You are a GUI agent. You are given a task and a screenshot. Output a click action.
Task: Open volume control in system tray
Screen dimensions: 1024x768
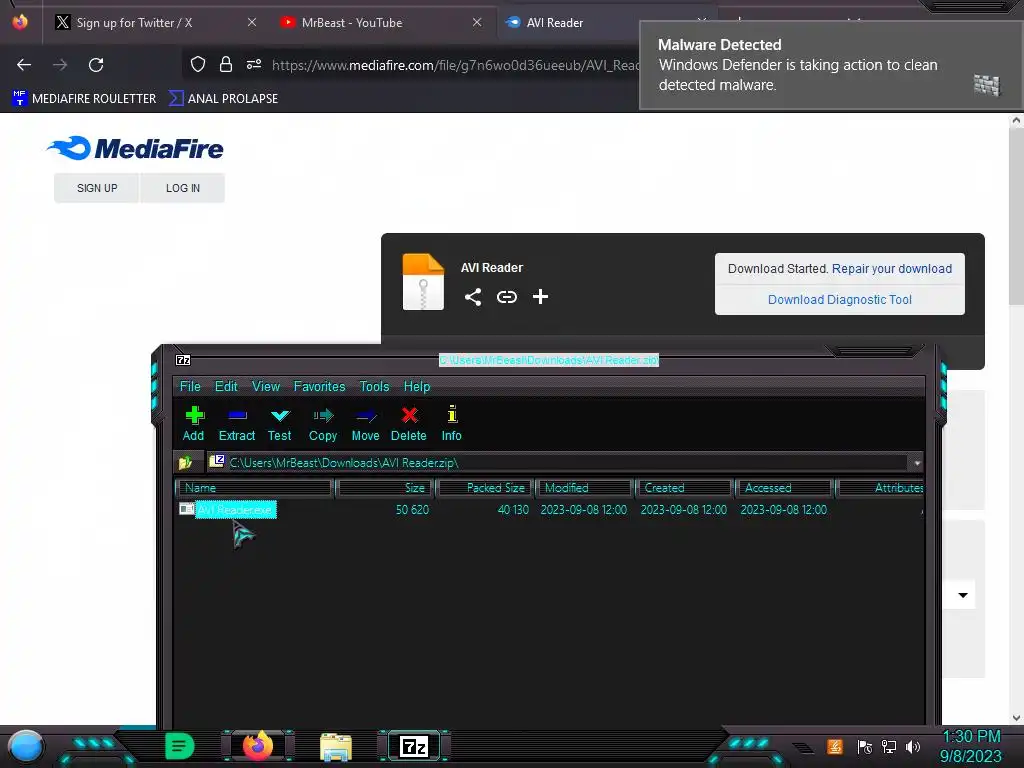click(x=913, y=746)
